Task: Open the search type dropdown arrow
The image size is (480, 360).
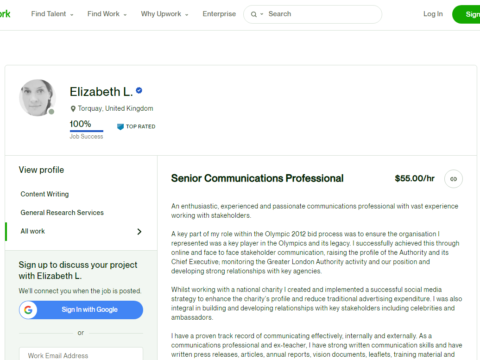Action: (262, 14)
